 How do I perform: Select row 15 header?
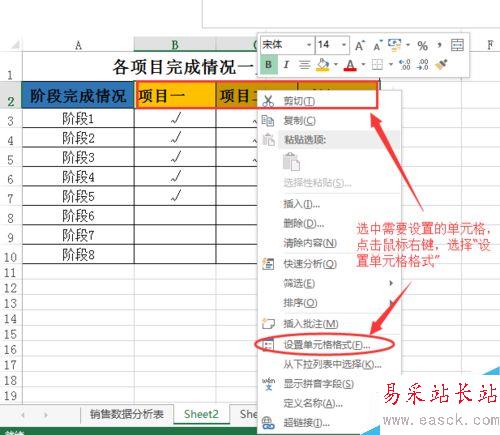[11, 334]
